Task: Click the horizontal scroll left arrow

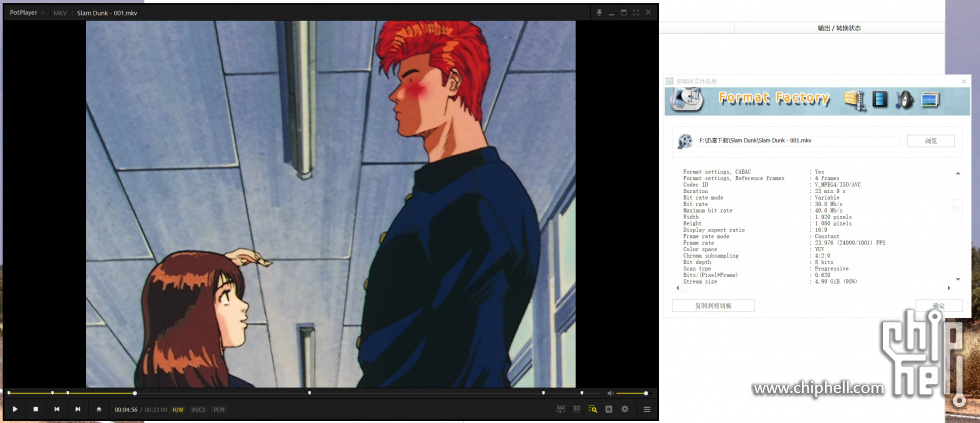Action: point(677,288)
